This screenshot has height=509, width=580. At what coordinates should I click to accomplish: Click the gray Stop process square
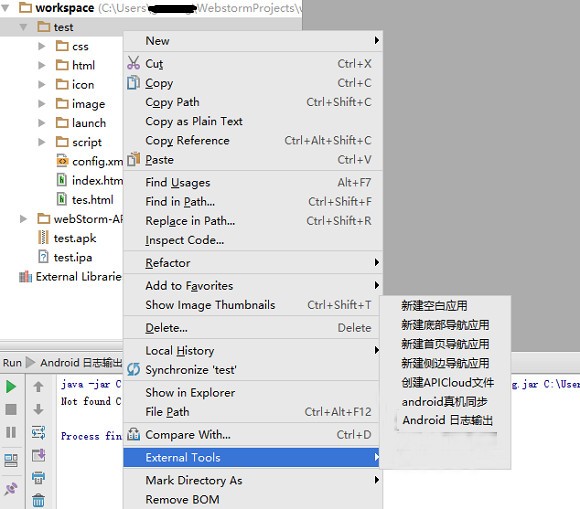[x=11, y=409]
